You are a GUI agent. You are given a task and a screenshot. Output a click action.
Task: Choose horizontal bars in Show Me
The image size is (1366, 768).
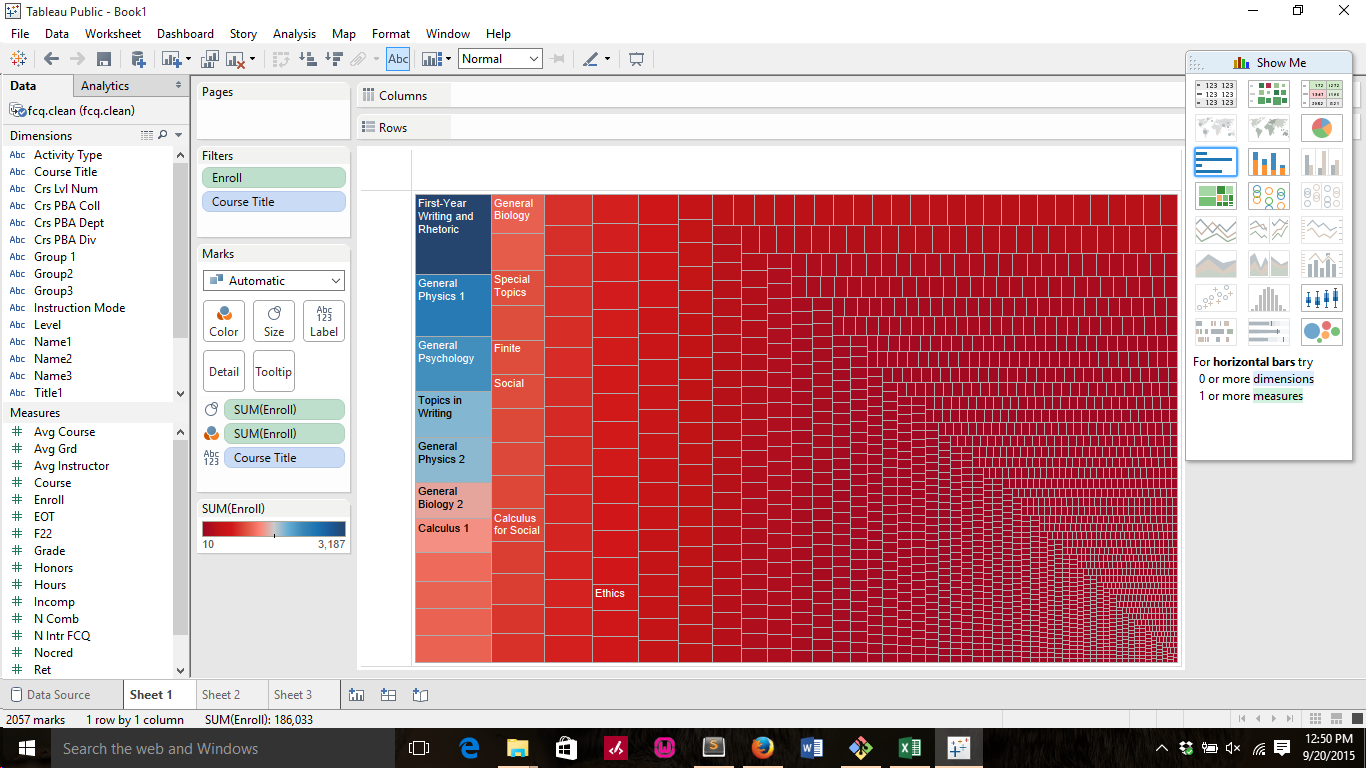(x=1215, y=162)
